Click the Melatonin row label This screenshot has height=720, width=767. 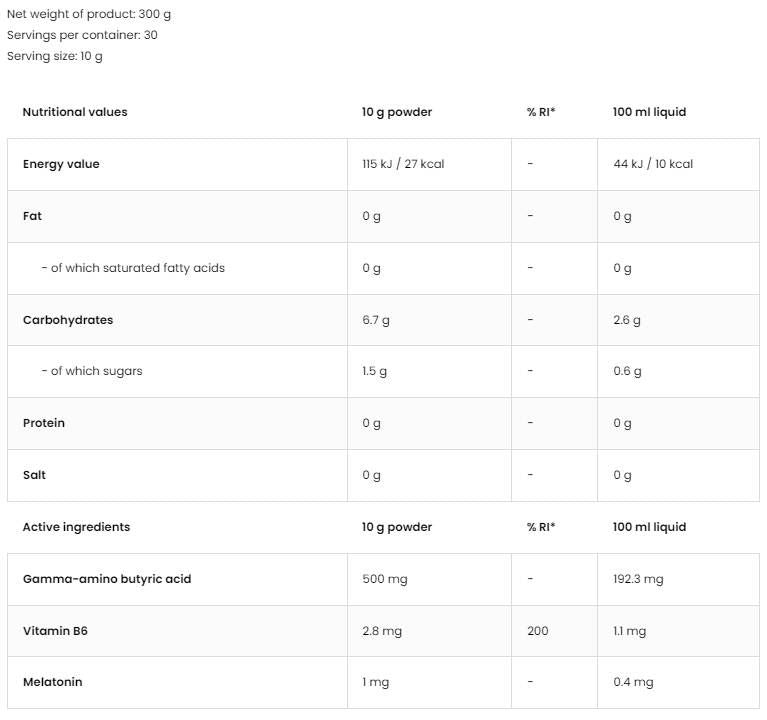52,682
